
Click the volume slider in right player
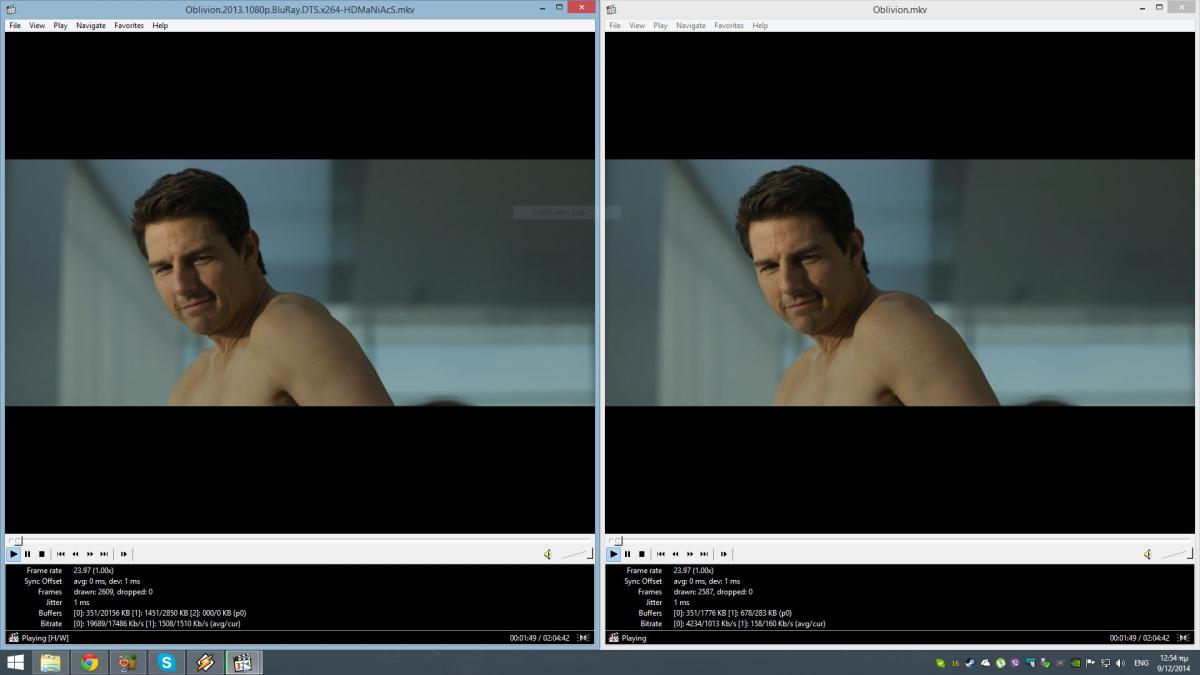pyautogui.click(x=1176, y=554)
